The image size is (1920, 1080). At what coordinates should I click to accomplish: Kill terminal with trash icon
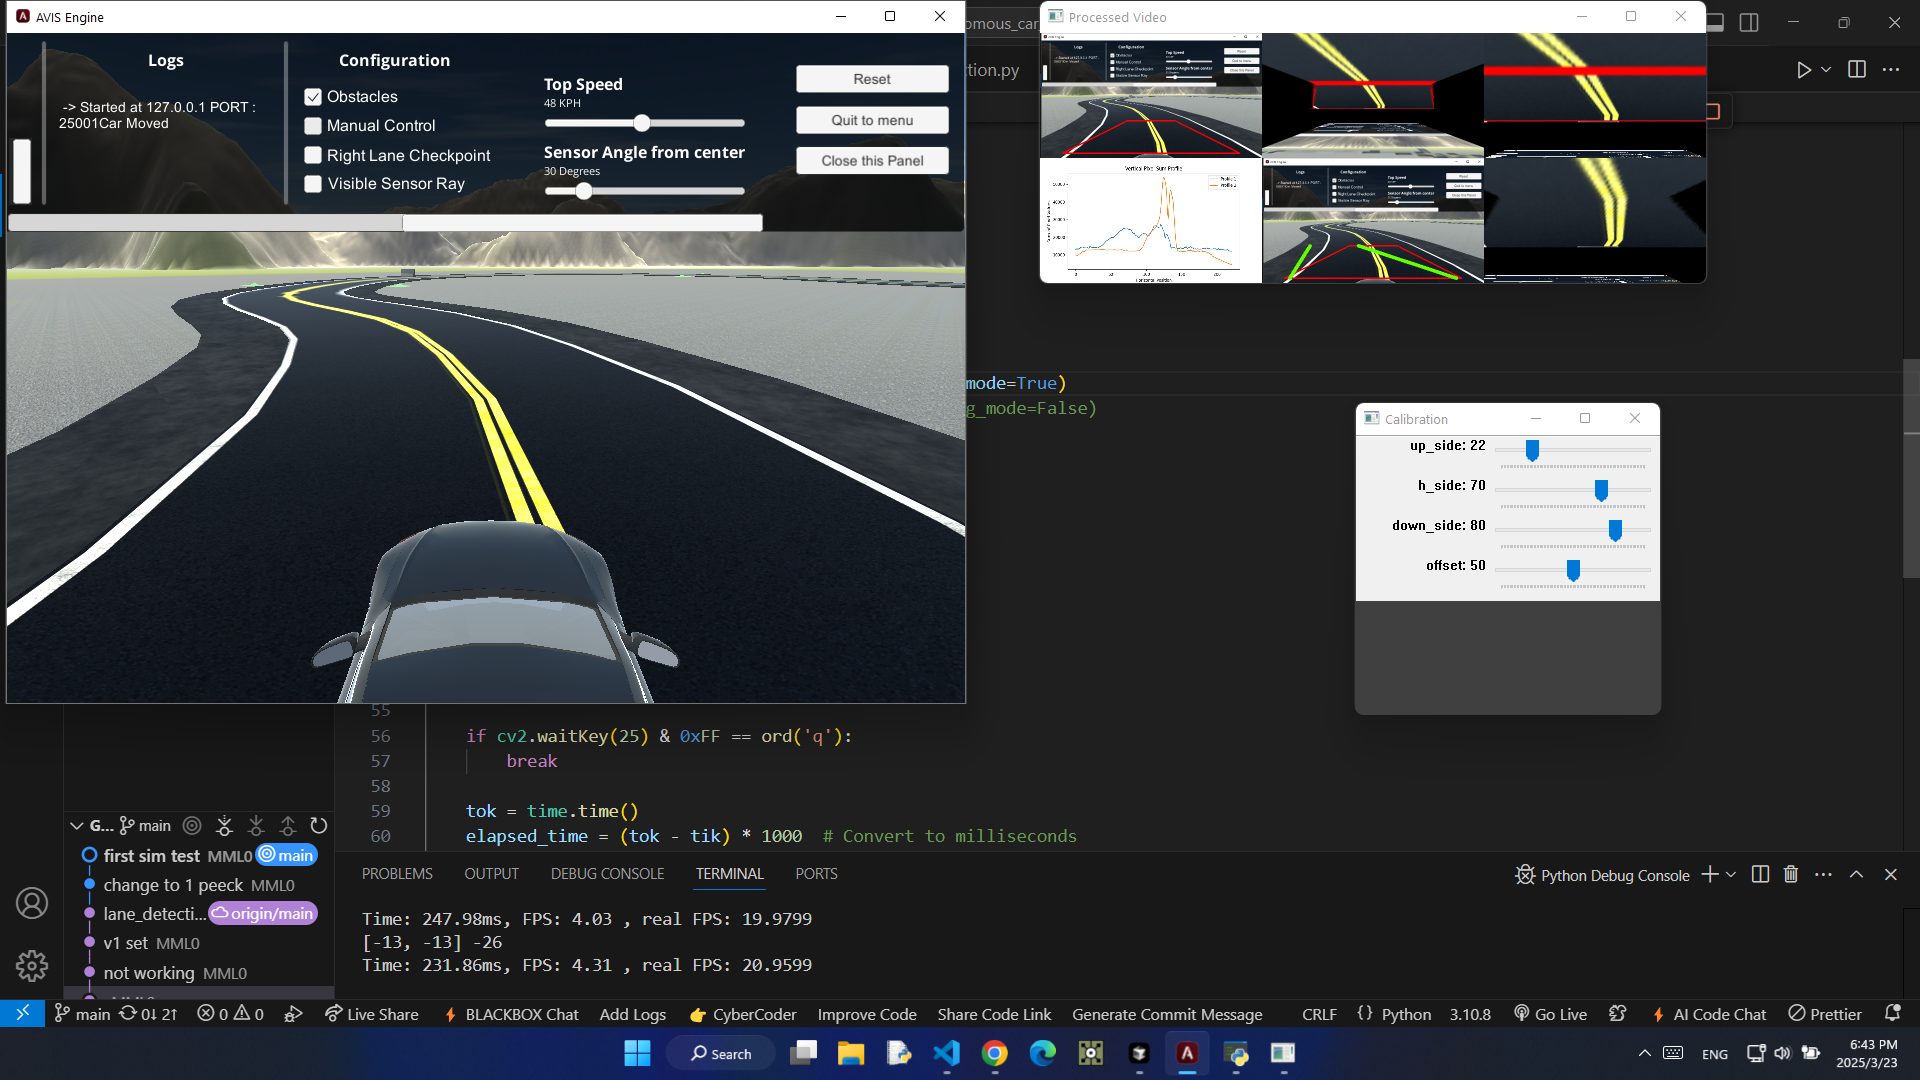pyautogui.click(x=1791, y=875)
